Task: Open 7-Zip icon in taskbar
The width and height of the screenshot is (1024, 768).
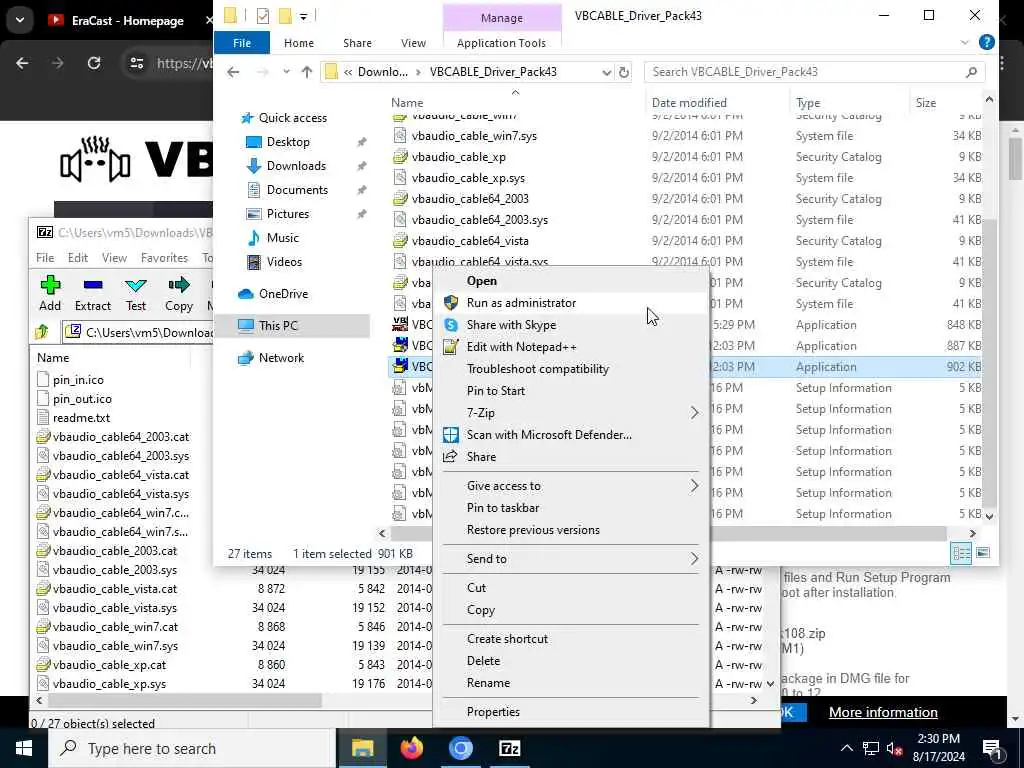Action: point(509,748)
